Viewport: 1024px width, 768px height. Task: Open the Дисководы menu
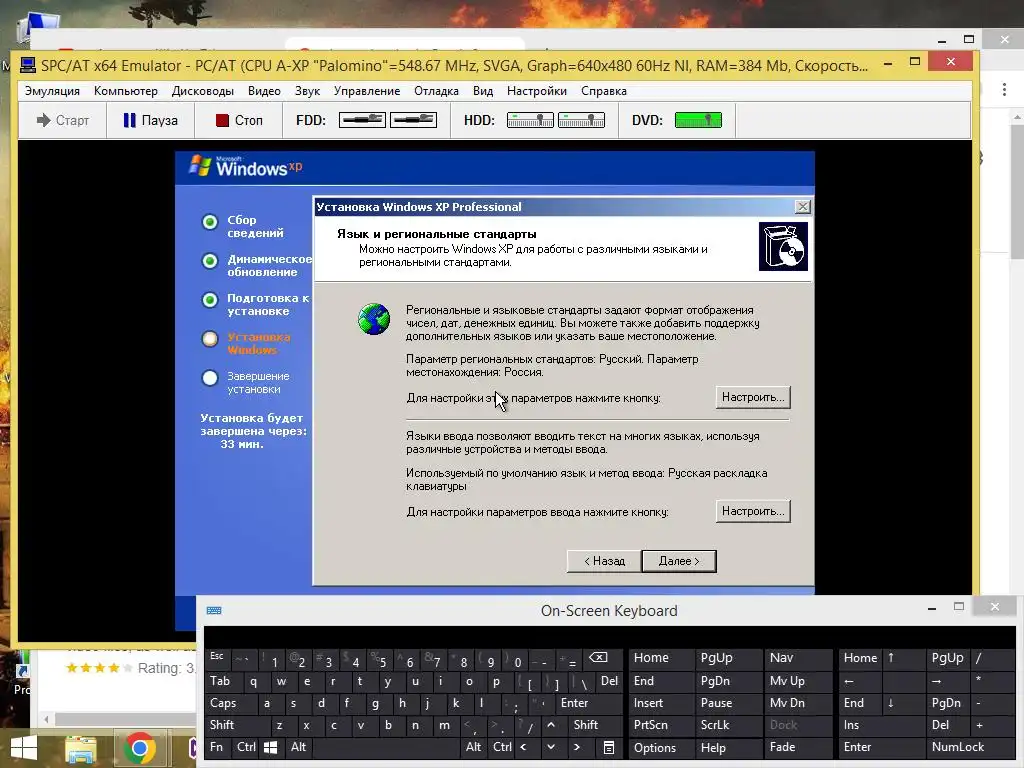pos(202,91)
